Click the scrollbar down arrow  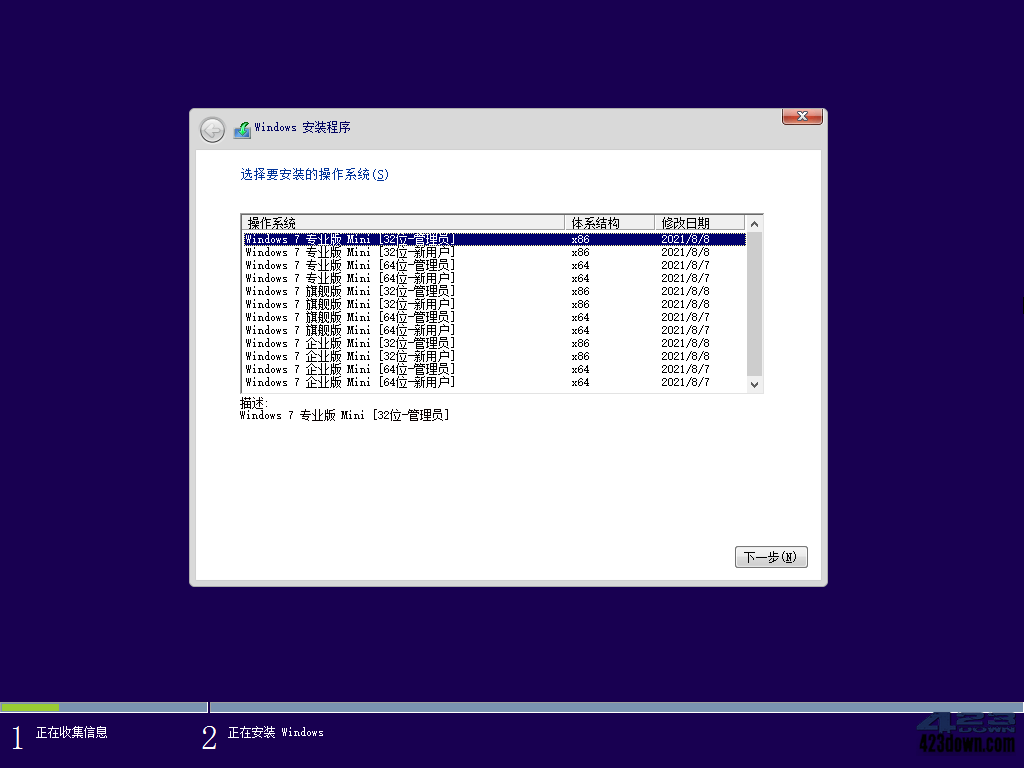click(755, 384)
